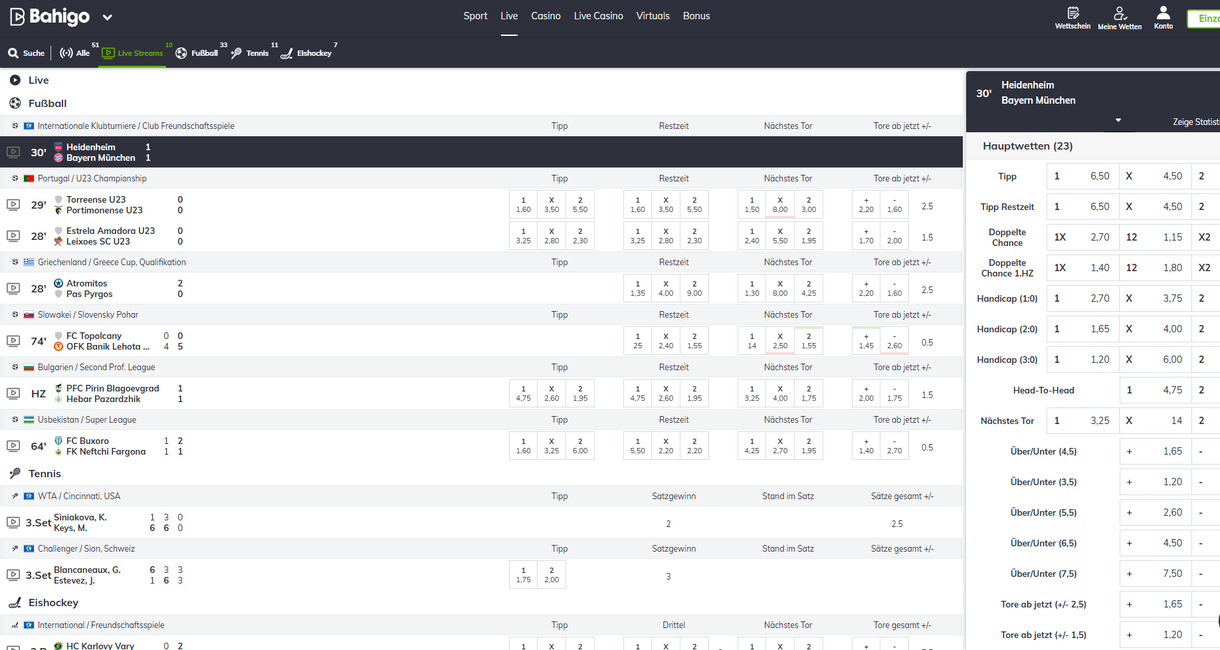The width and height of the screenshot is (1220, 650).
Task: Click soccer ball icon by Fußball heading
Action: [15, 103]
